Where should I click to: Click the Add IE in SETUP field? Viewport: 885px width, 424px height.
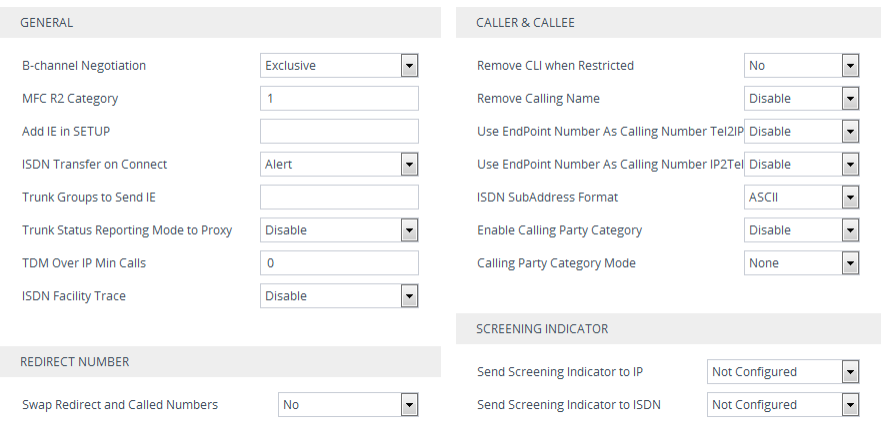pos(339,132)
